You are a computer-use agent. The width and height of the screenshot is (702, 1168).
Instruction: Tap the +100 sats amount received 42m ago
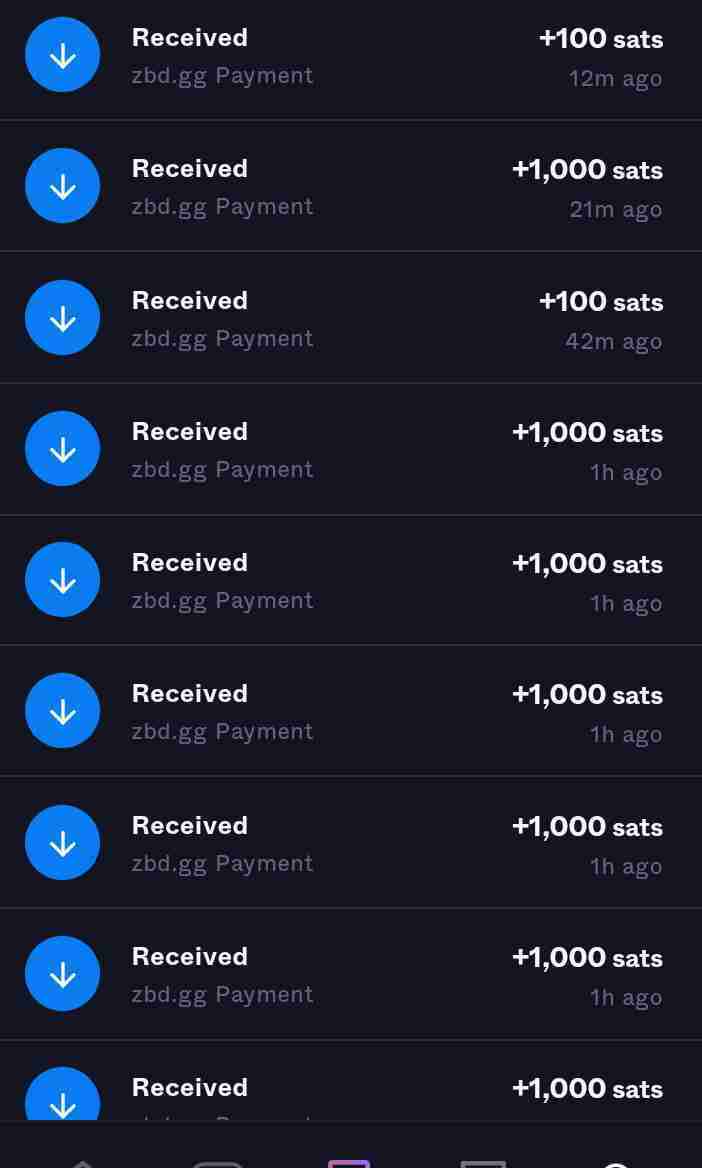pos(600,301)
